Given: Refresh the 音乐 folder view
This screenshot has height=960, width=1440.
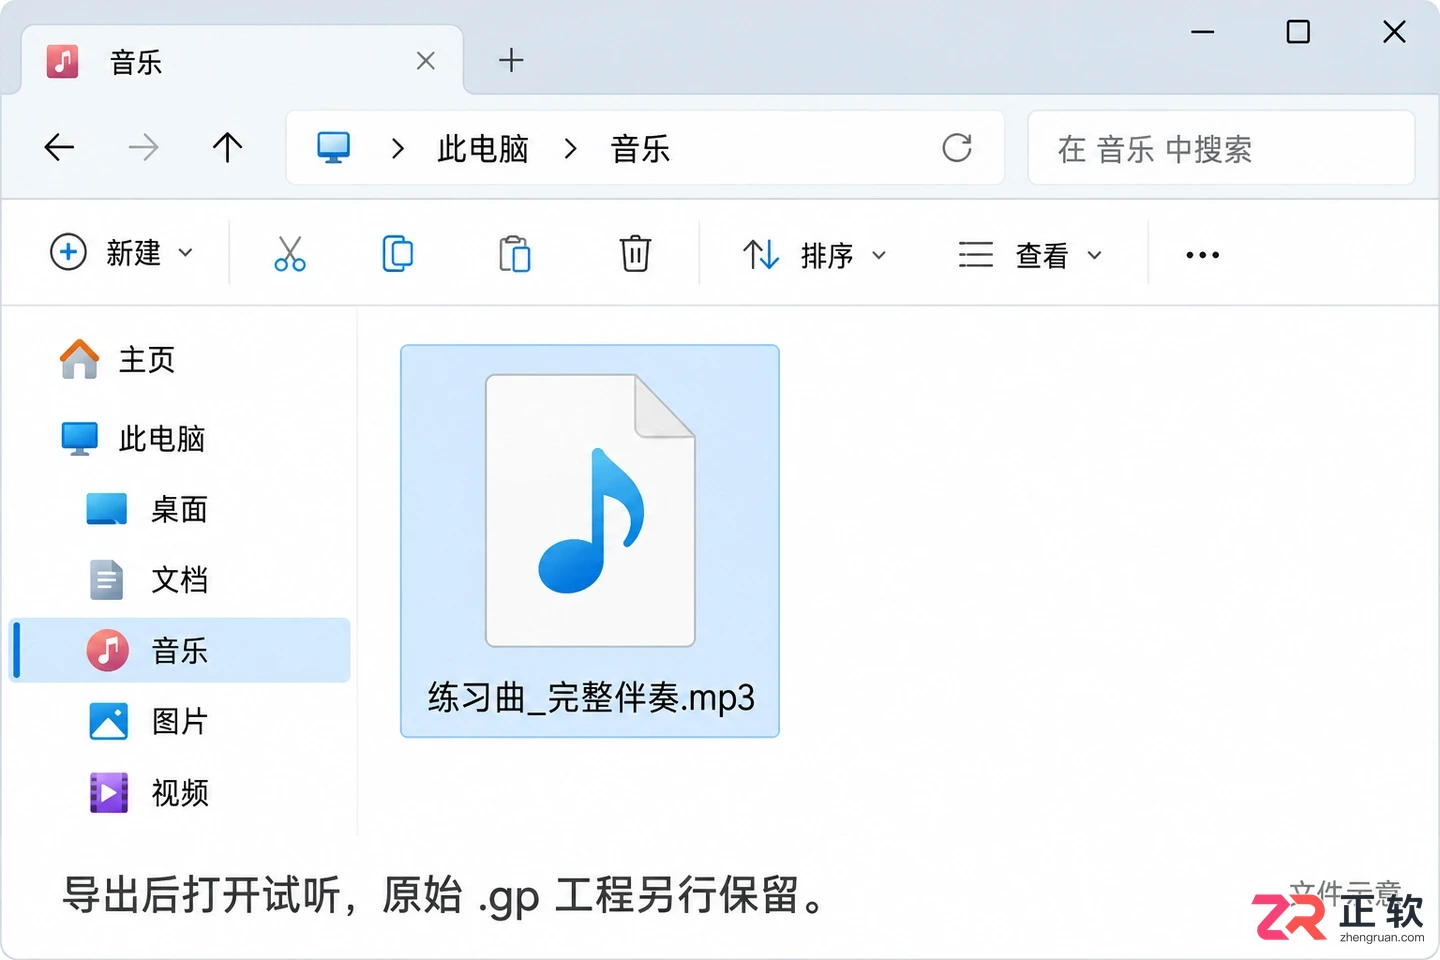Looking at the screenshot, I should coord(957,148).
